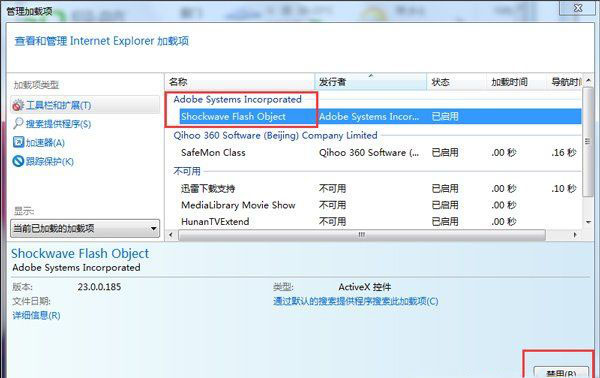Close the 管理加载项 dialog
Screen dimensions: 600x378
[577, 8]
